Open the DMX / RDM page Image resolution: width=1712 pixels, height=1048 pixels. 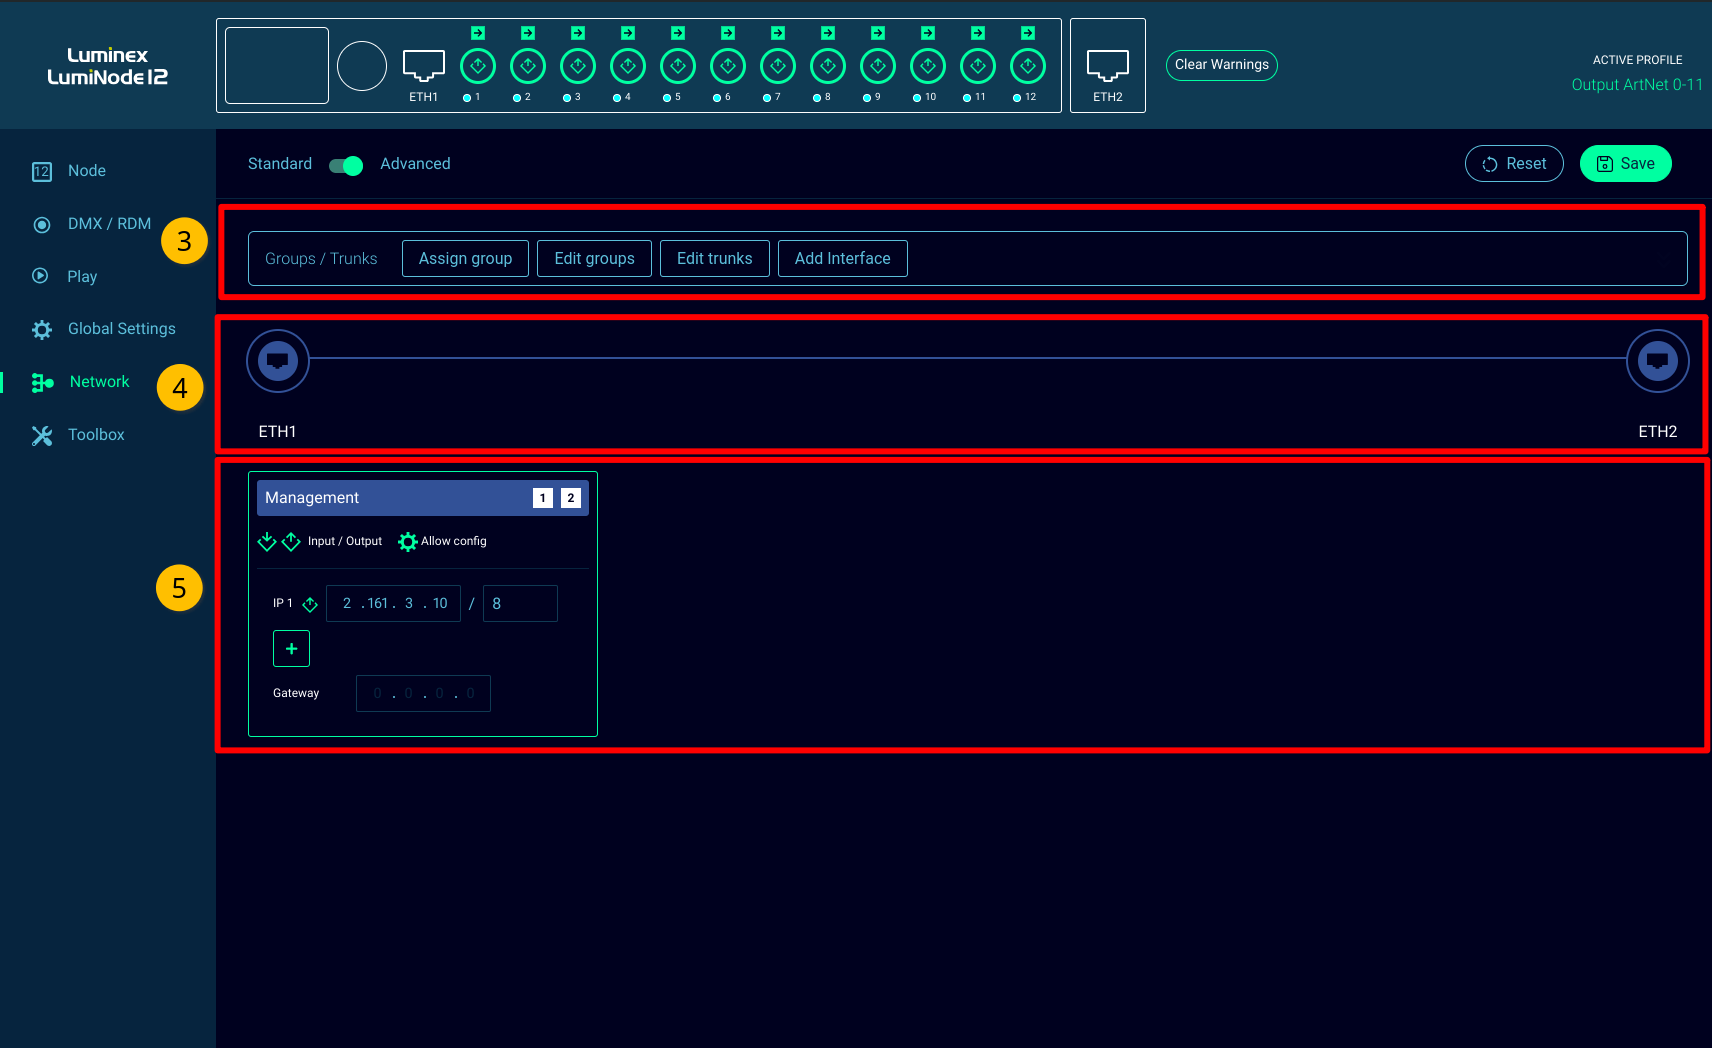[x=109, y=224]
